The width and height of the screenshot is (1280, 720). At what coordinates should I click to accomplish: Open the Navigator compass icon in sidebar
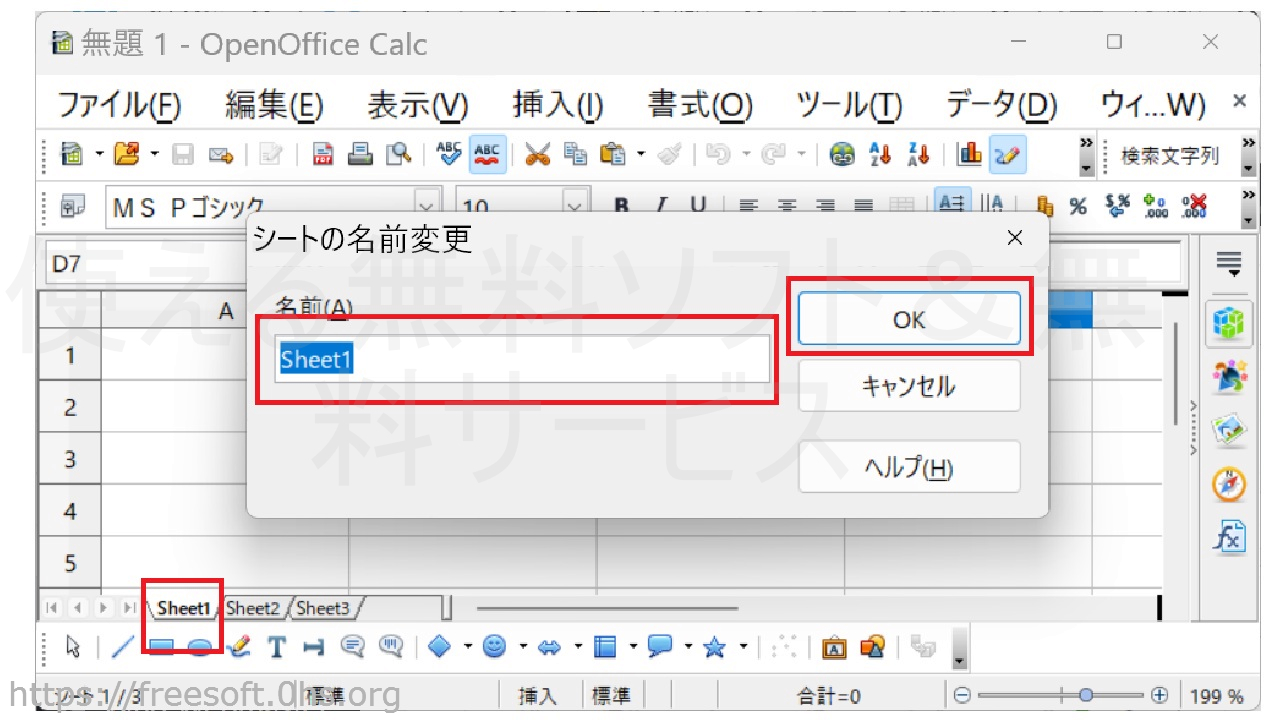point(1229,485)
